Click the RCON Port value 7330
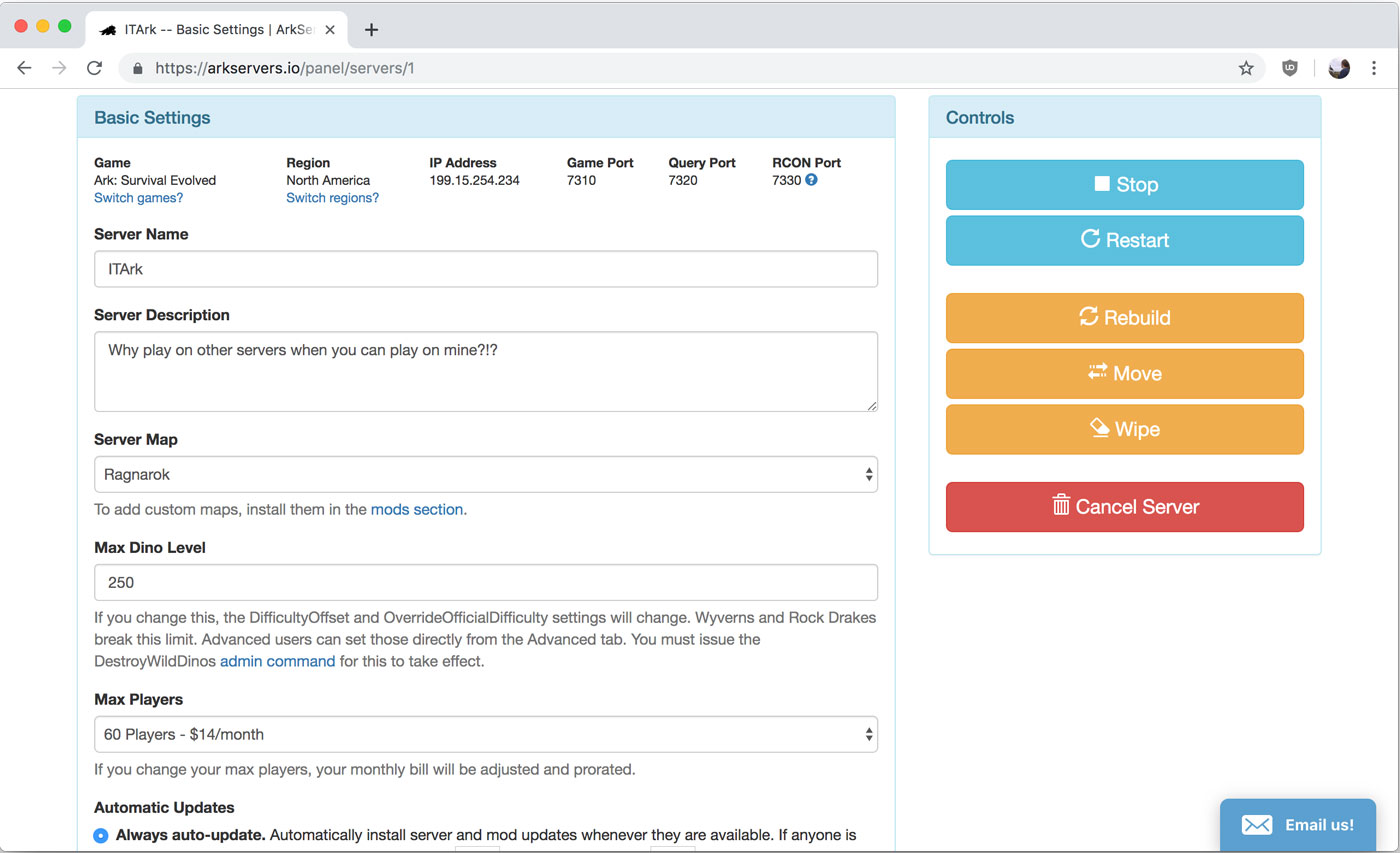The image size is (1400, 853). coord(787,180)
